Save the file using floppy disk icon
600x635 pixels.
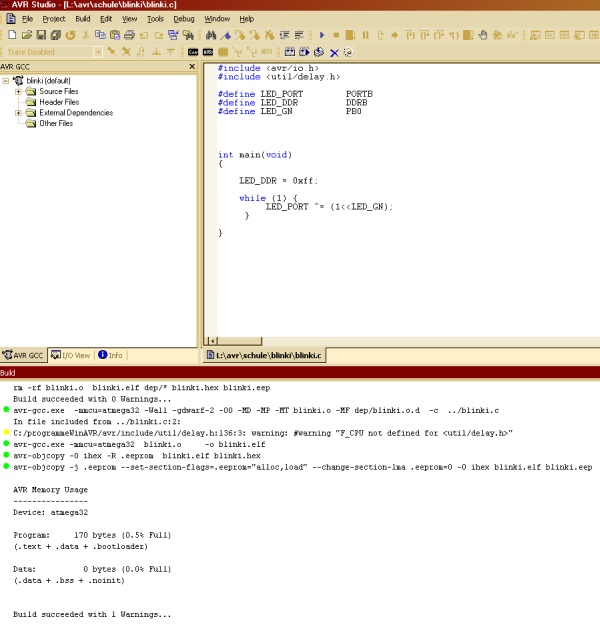(41, 35)
